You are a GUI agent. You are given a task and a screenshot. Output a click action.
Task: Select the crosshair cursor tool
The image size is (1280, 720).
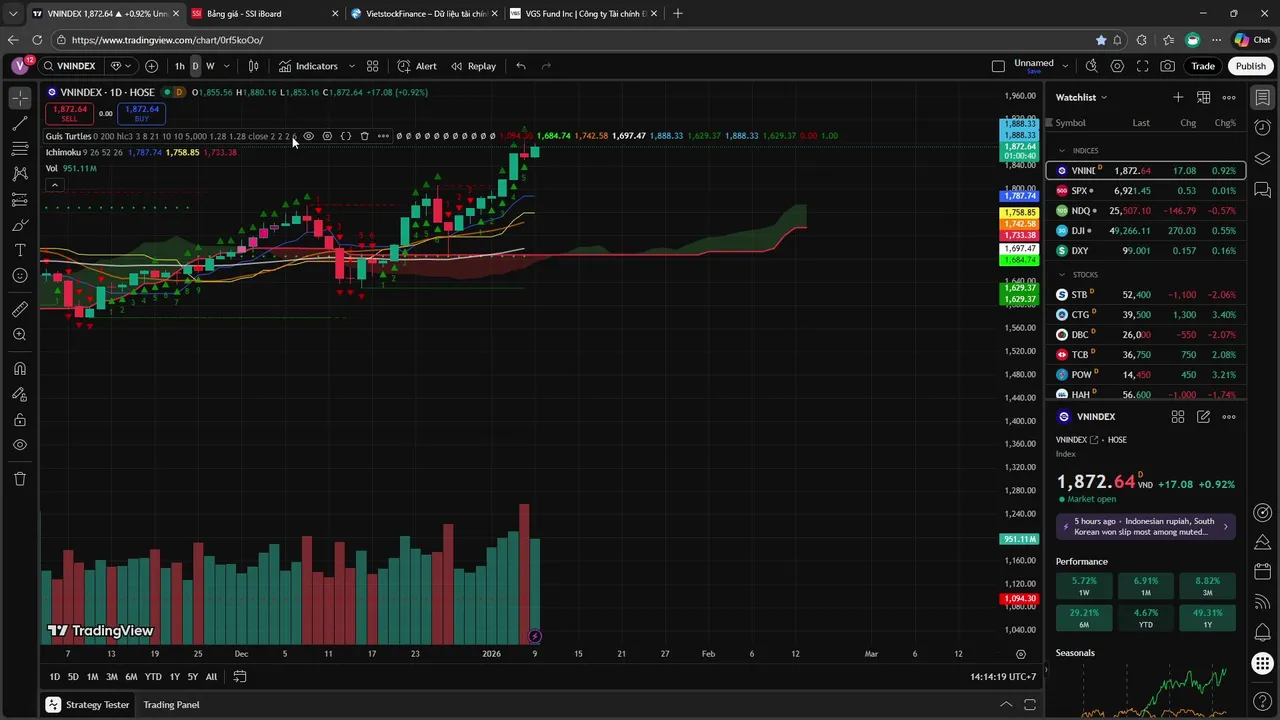pyautogui.click(x=20, y=98)
